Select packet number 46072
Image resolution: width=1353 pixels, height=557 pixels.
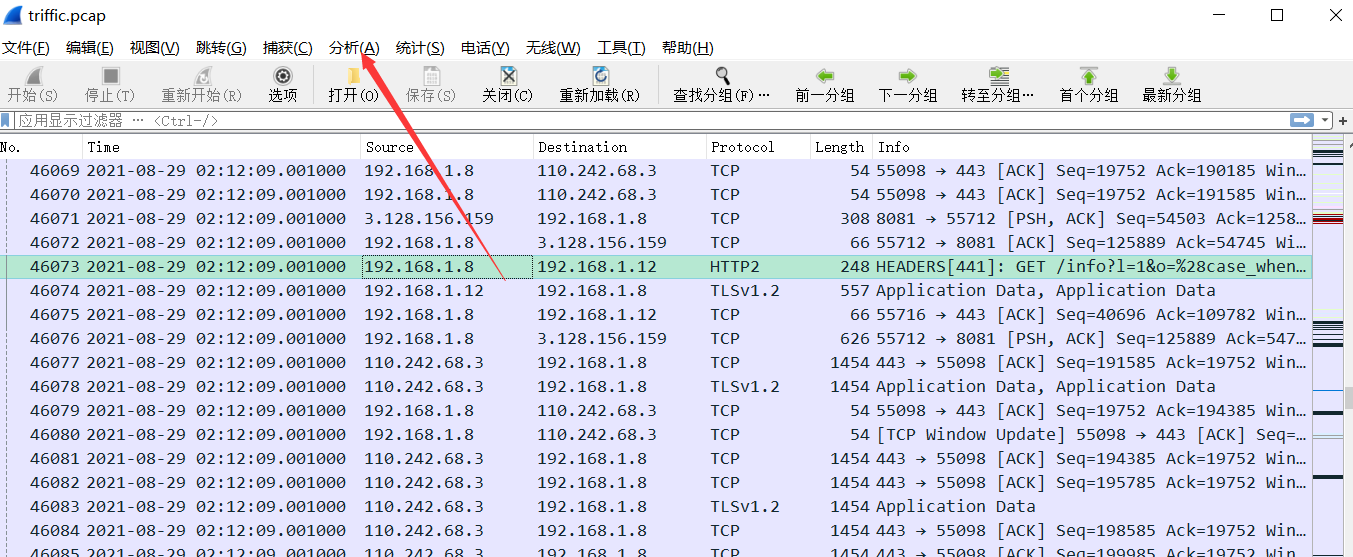click(x=655, y=243)
